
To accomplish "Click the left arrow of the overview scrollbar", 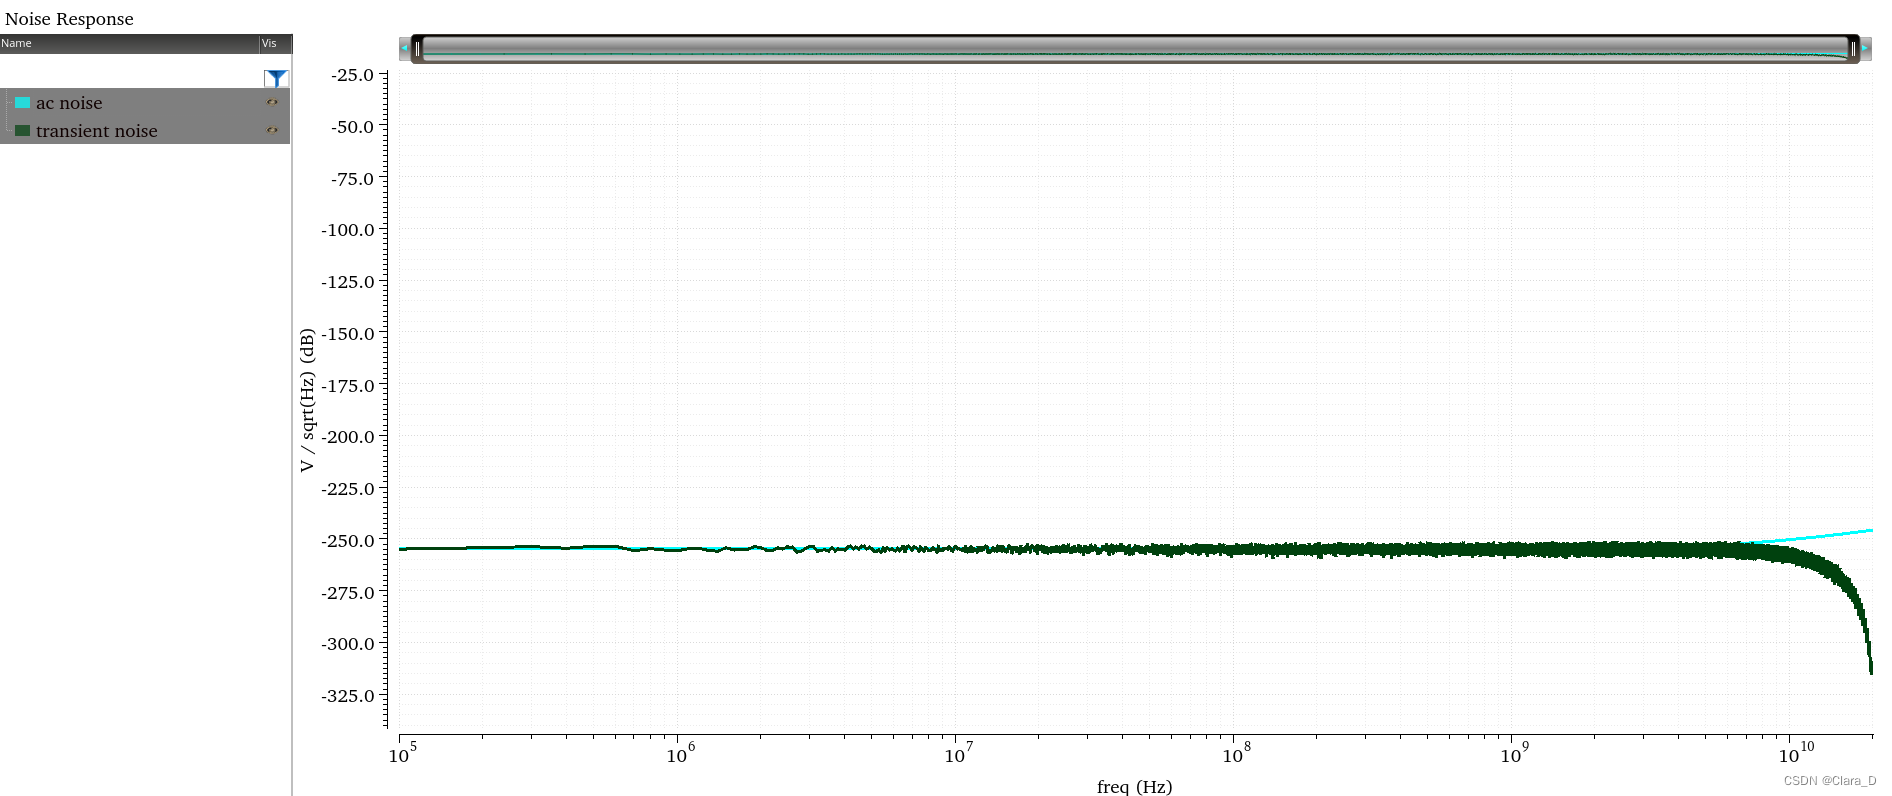I will click(404, 48).
